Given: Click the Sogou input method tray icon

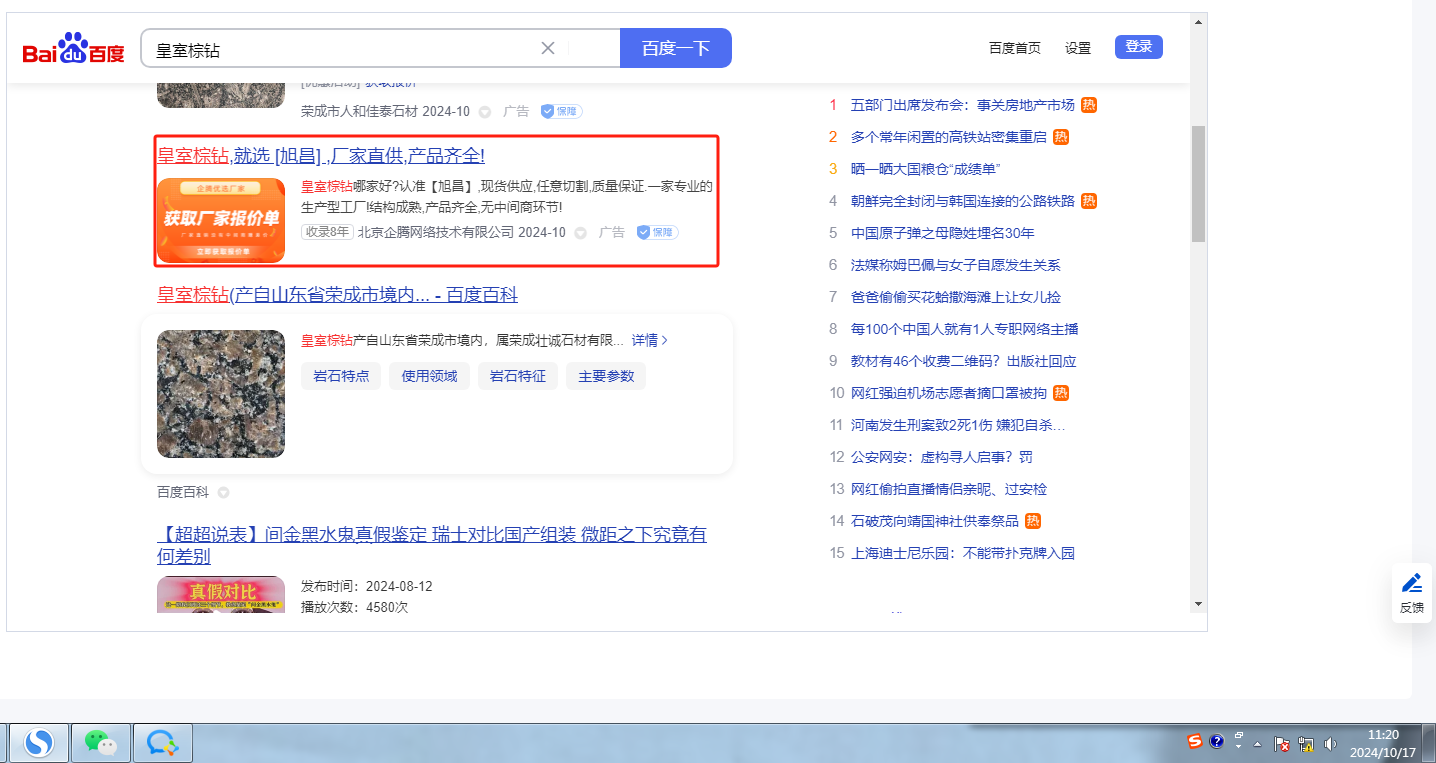Looking at the screenshot, I should [x=1194, y=741].
